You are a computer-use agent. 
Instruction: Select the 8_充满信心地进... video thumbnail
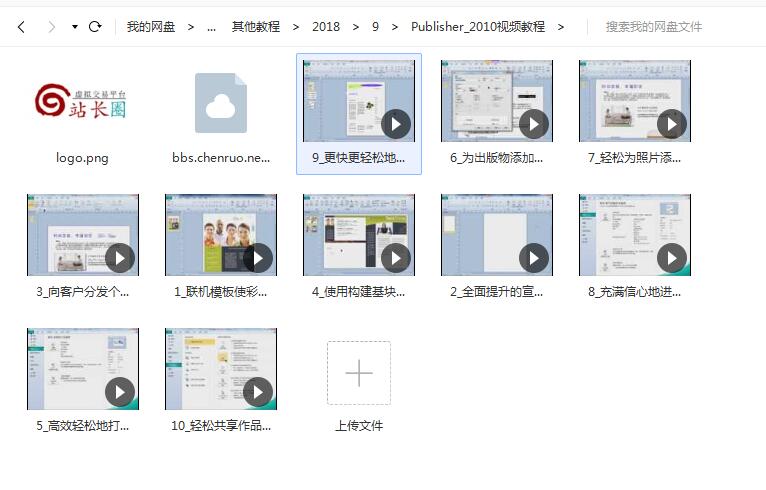click(635, 235)
